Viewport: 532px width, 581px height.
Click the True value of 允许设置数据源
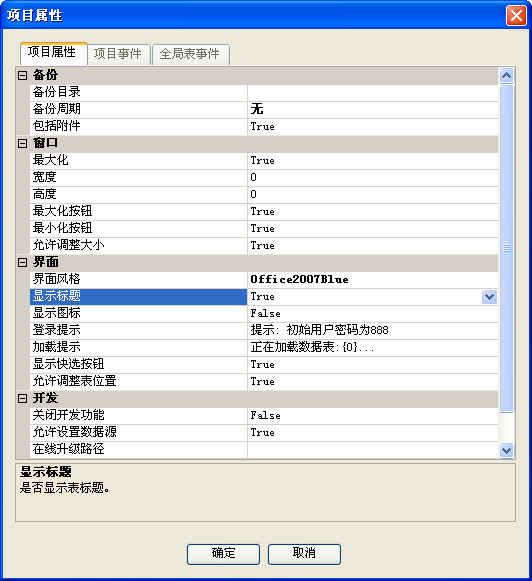pos(263,433)
